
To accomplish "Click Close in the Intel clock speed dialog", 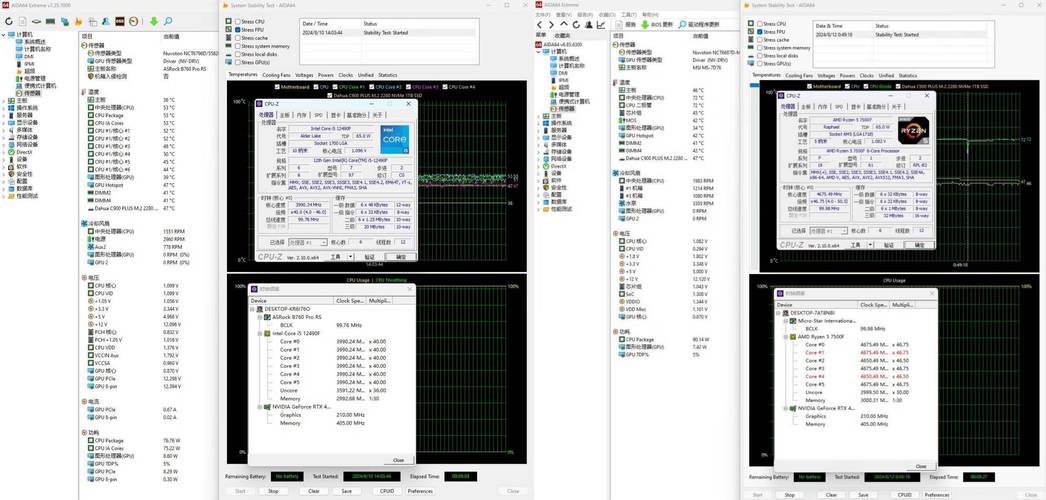I will point(398,460).
